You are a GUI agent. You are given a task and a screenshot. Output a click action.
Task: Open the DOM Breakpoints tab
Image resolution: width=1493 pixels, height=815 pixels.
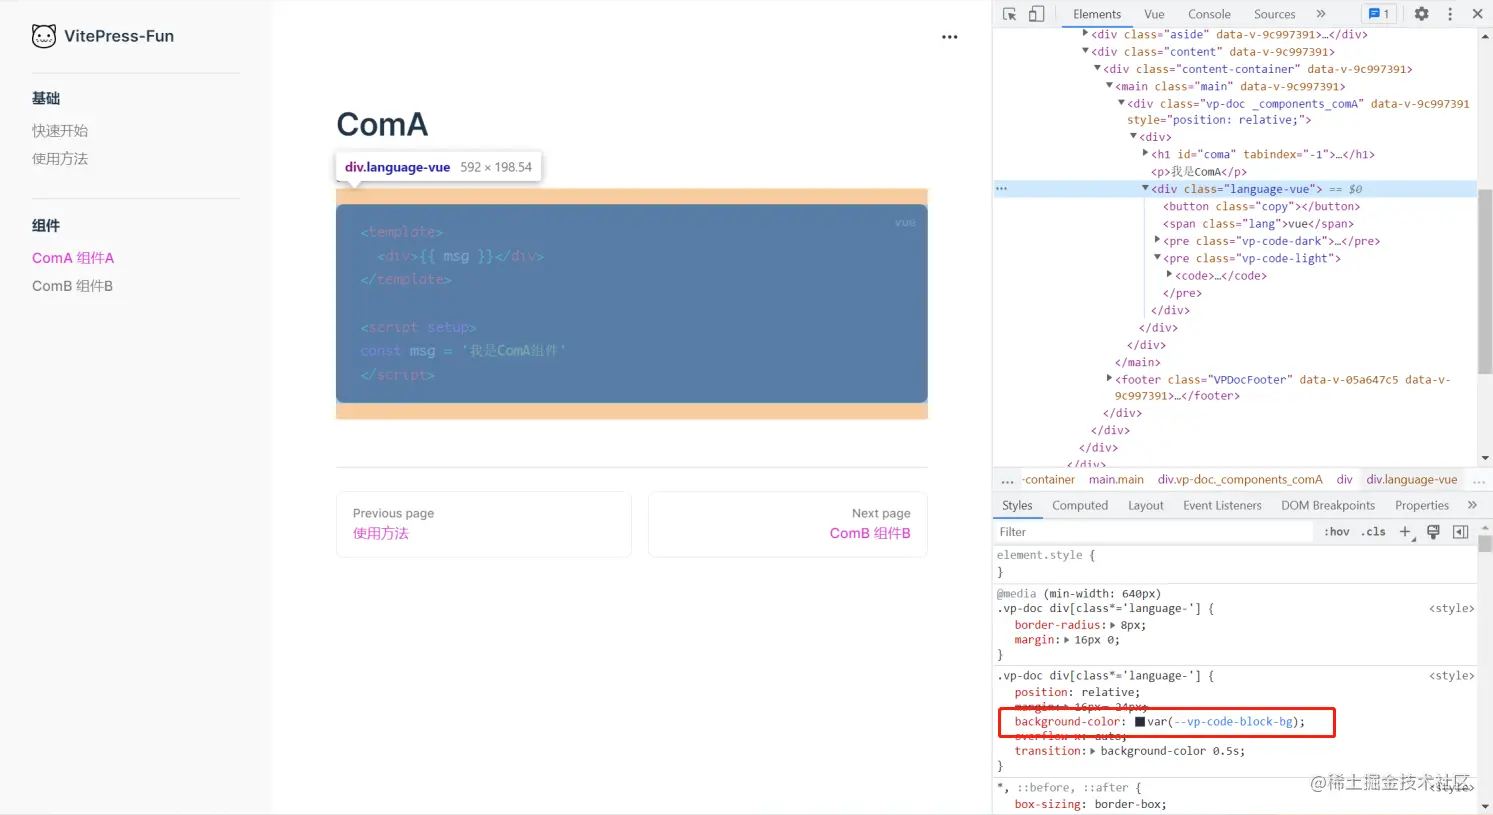[1328, 505]
